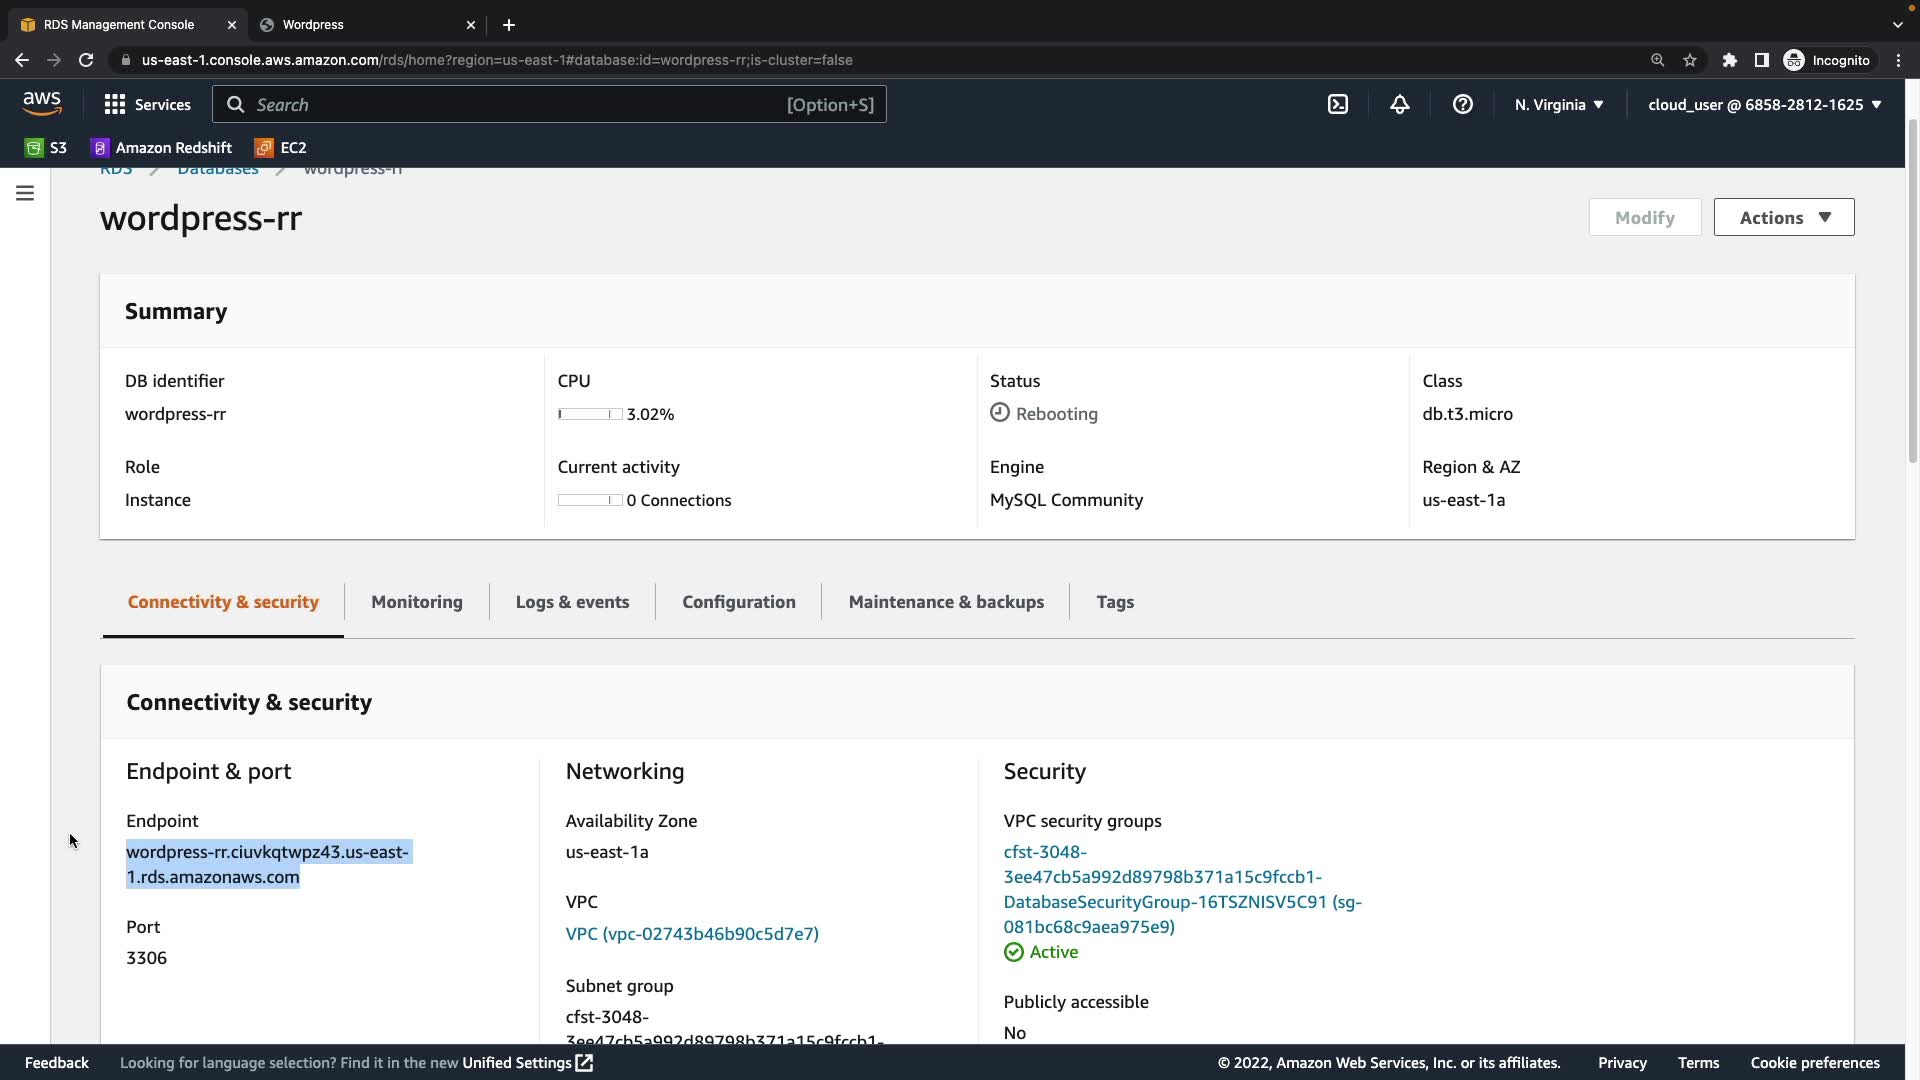Expand the N. Virginia region dropdown
The height and width of the screenshot is (1080, 1920).
tap(1559, 104)
